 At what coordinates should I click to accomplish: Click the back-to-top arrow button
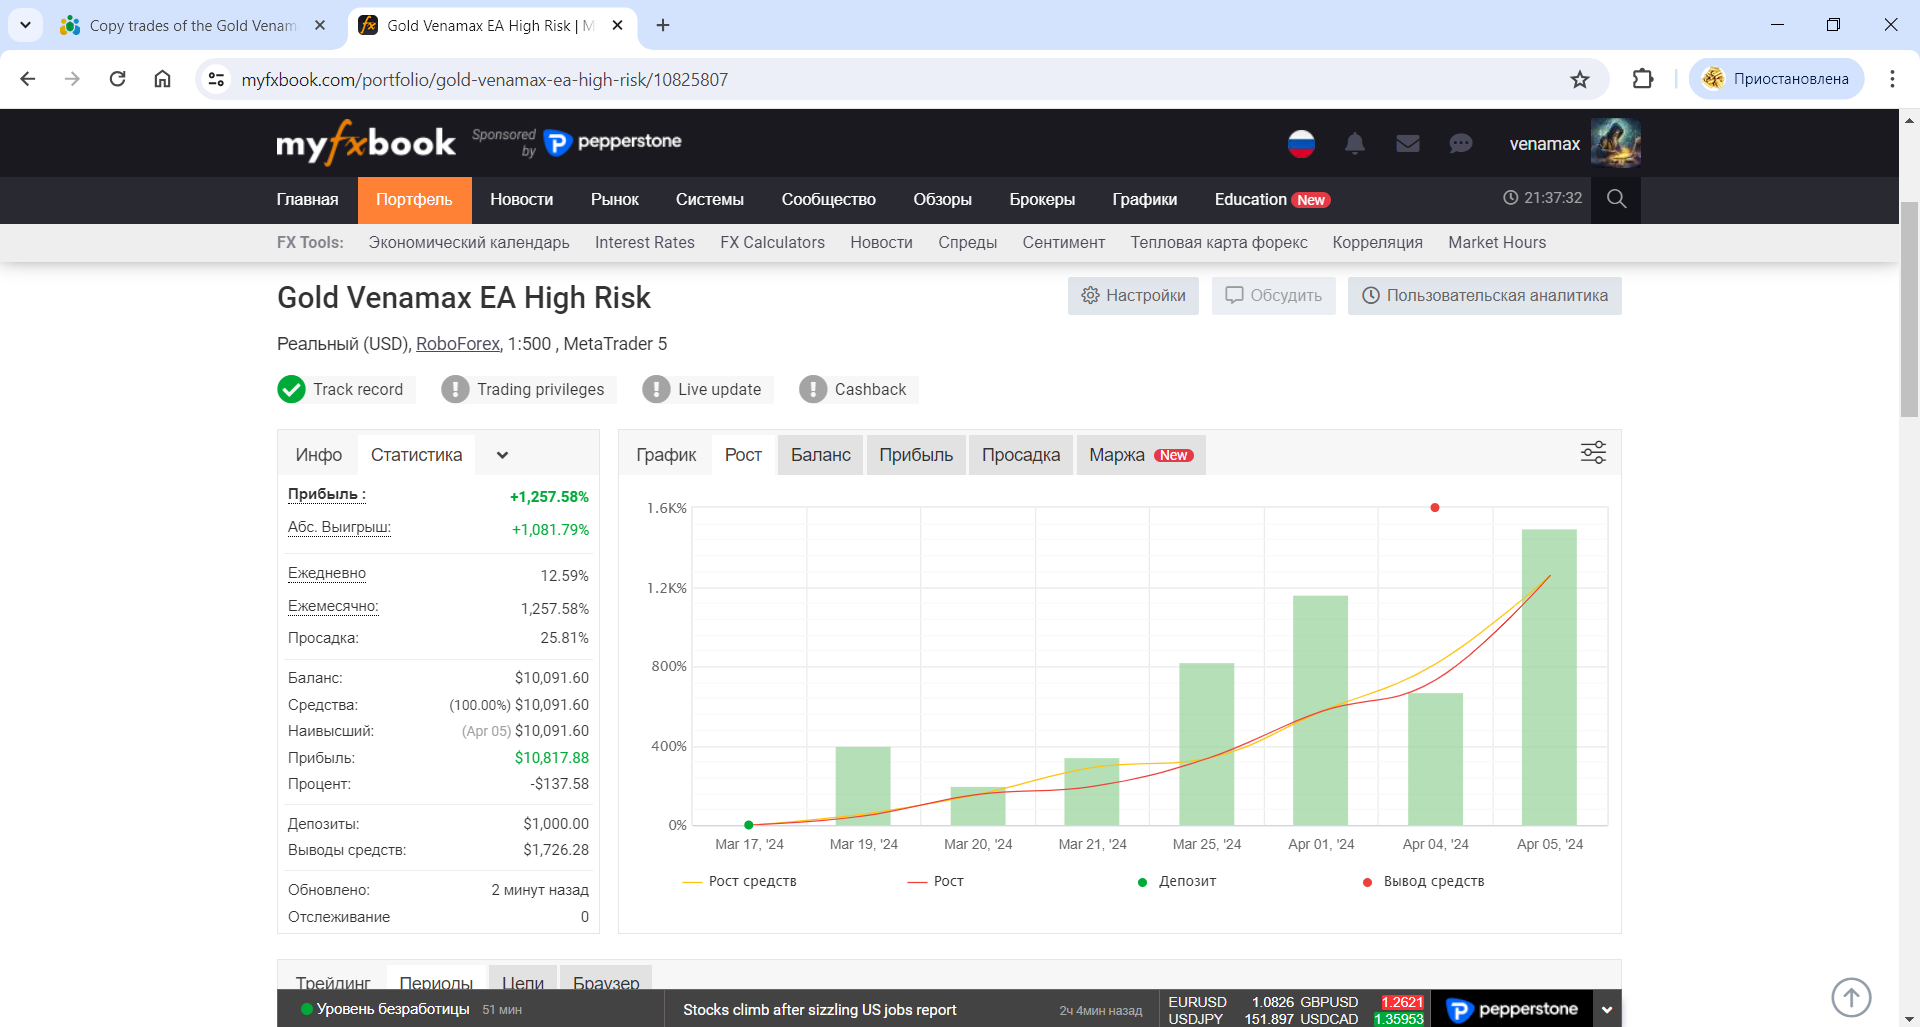pyautogui.click(x=1851, y=997)
